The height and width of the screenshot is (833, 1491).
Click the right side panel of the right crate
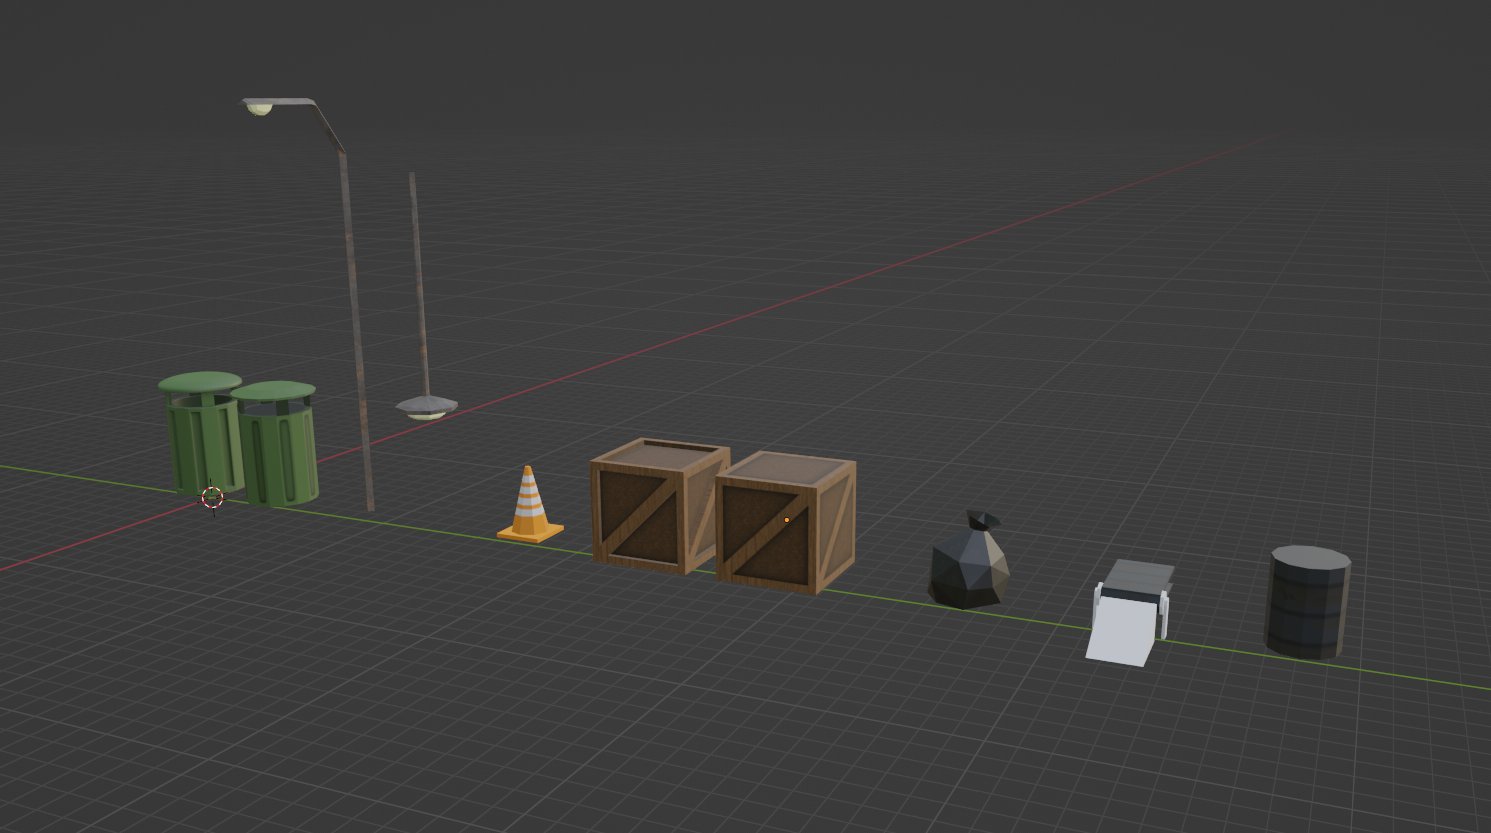coord(836,528)
